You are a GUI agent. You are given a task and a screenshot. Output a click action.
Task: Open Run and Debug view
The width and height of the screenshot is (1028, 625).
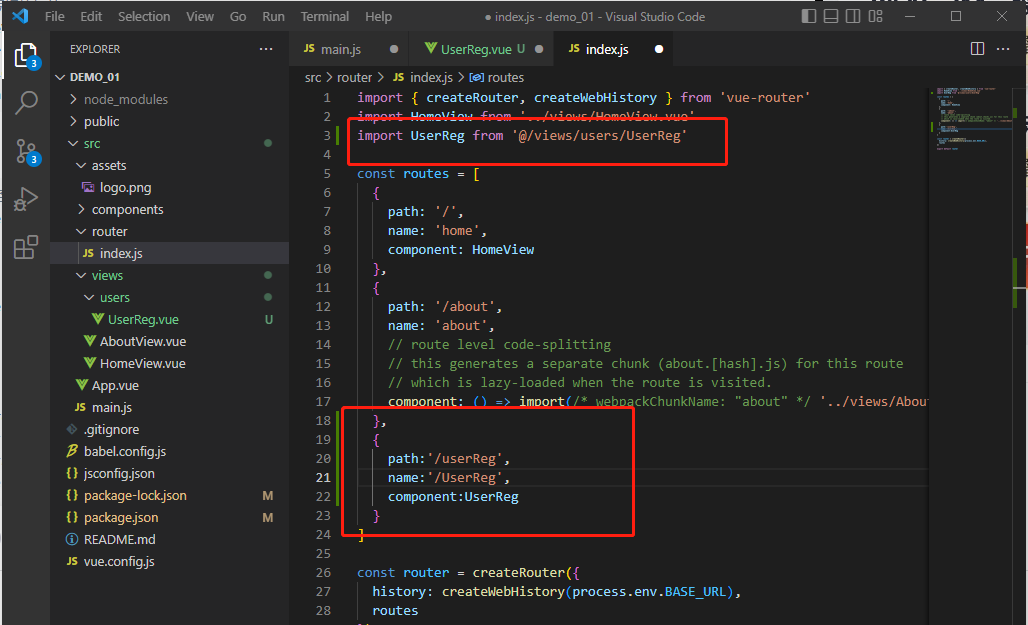(26, 199)
